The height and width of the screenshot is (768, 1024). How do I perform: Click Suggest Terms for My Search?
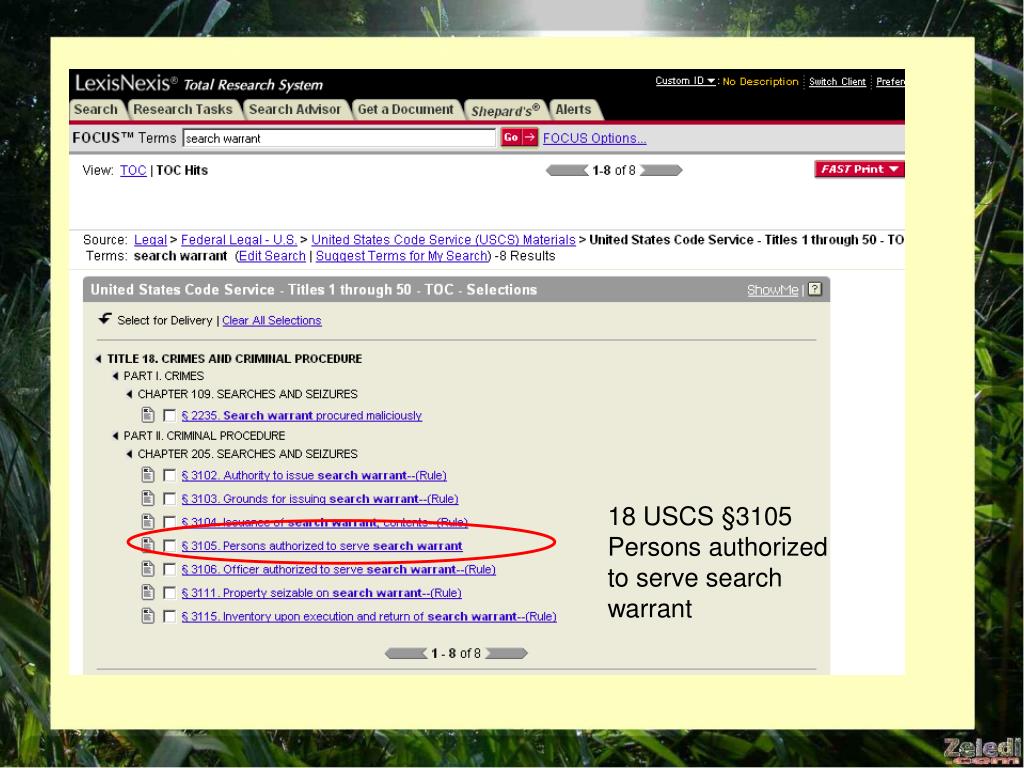(x=402, y=256)
